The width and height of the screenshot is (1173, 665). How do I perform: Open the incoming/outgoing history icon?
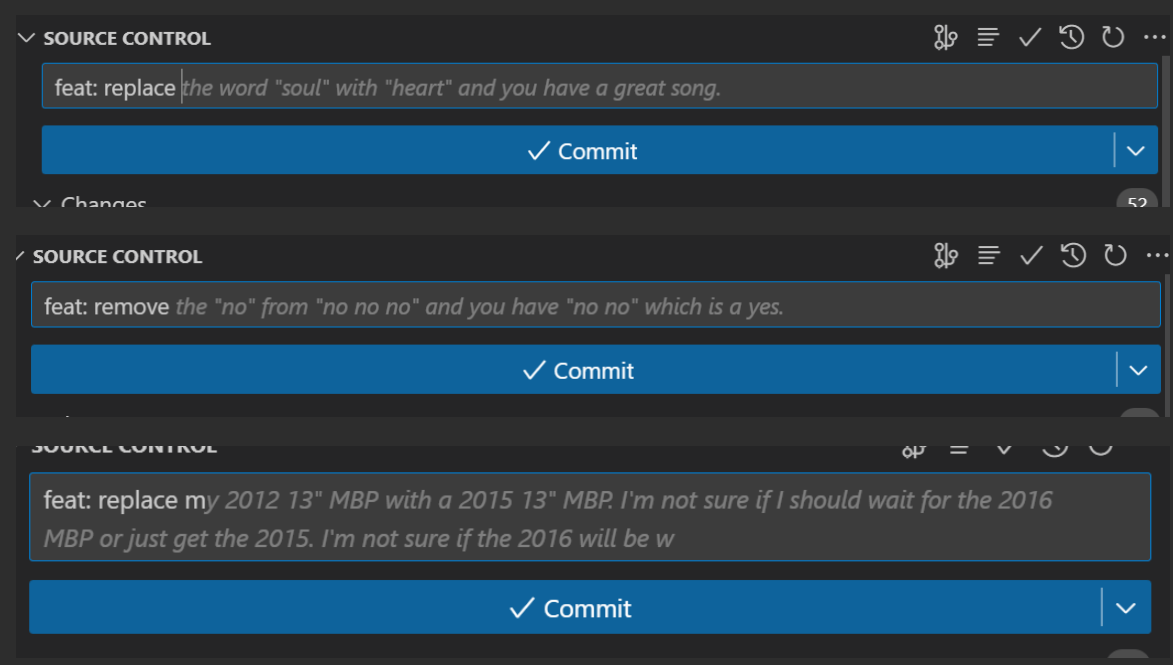(x=1071, y=37)
